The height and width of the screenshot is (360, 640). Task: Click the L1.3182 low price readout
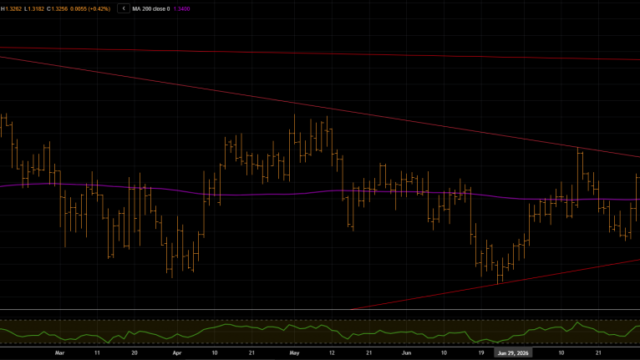[34, 9]
